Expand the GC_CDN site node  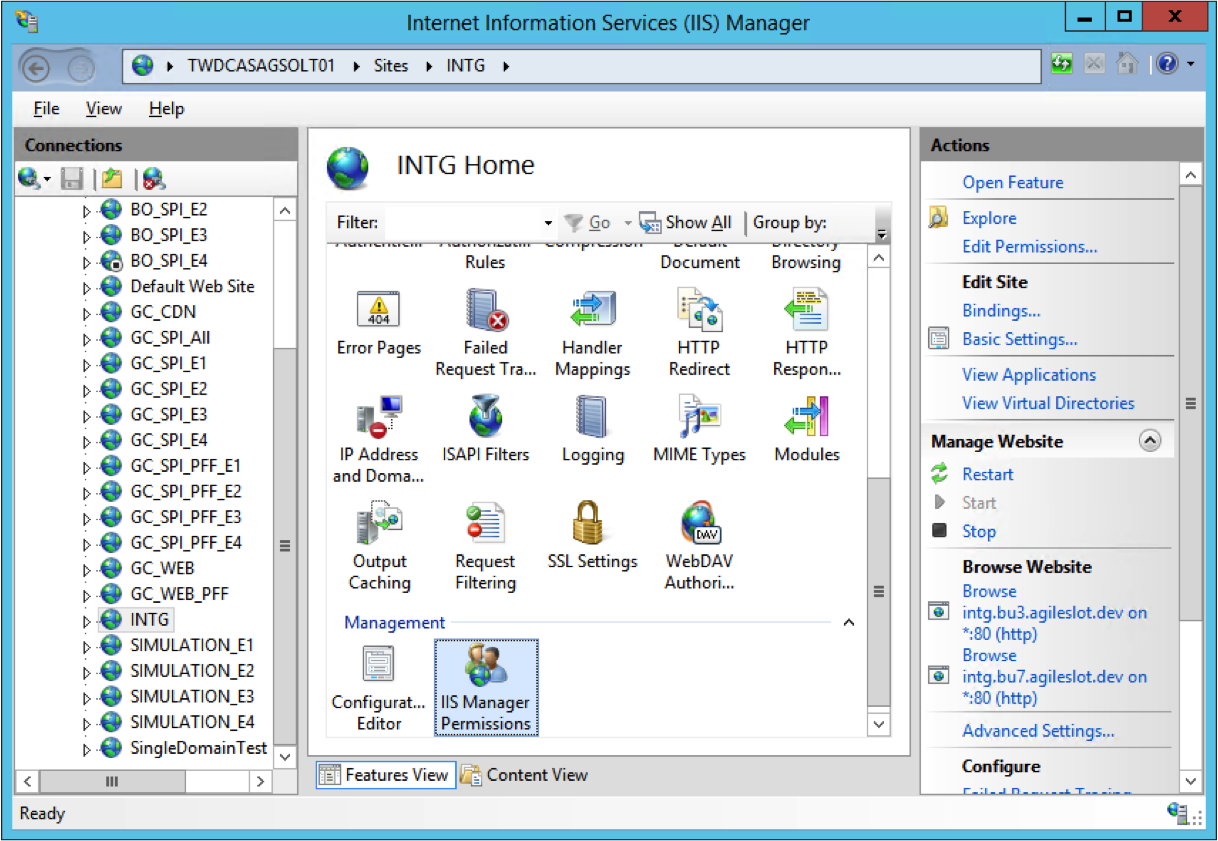tap(87, 312)
